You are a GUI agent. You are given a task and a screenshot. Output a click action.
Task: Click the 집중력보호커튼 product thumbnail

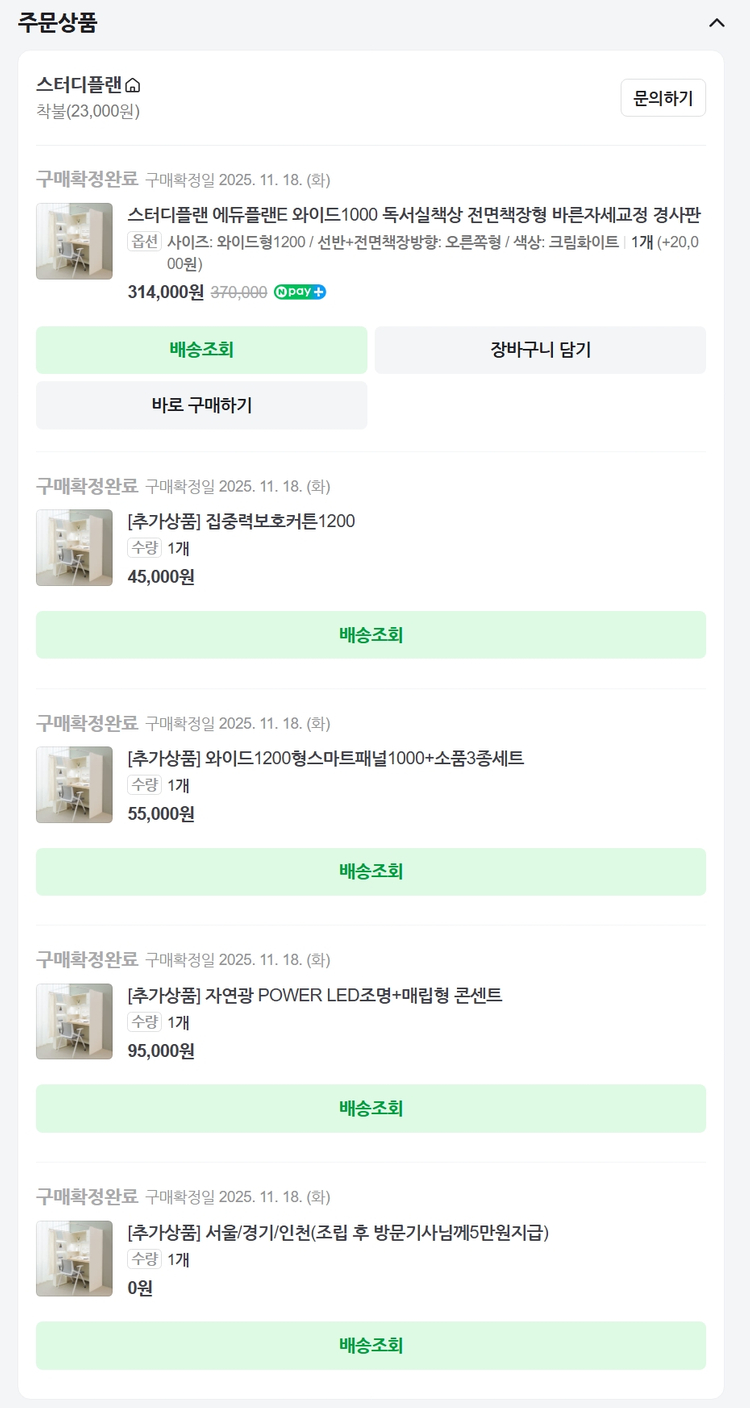point(74,548)
